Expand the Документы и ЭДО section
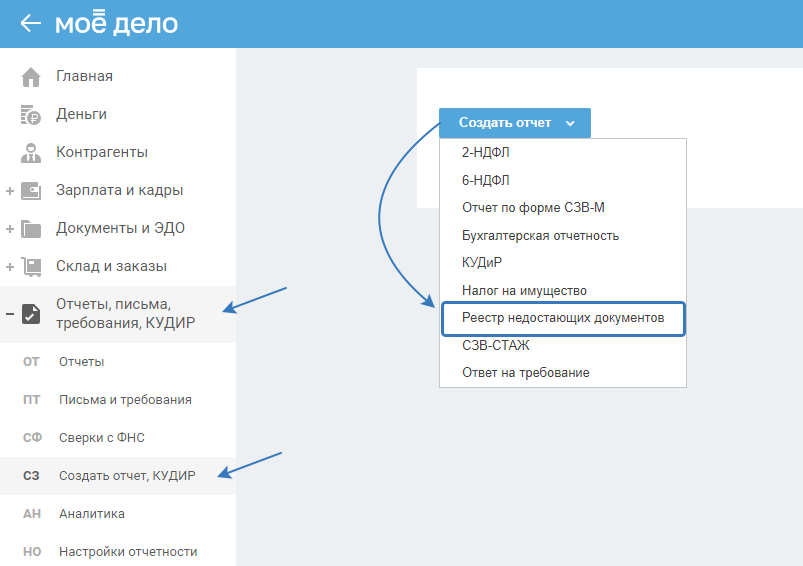Viewport: 803px width, 566px height. click(9, 229)
